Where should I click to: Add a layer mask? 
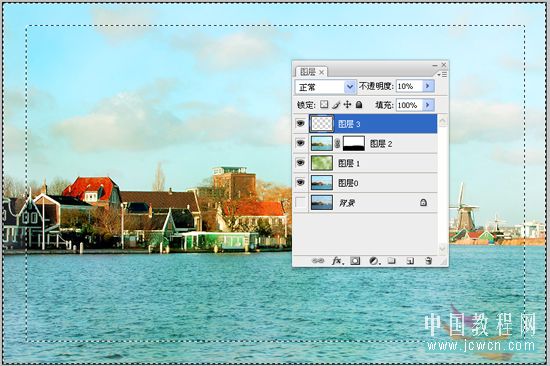tap(355, 261)
